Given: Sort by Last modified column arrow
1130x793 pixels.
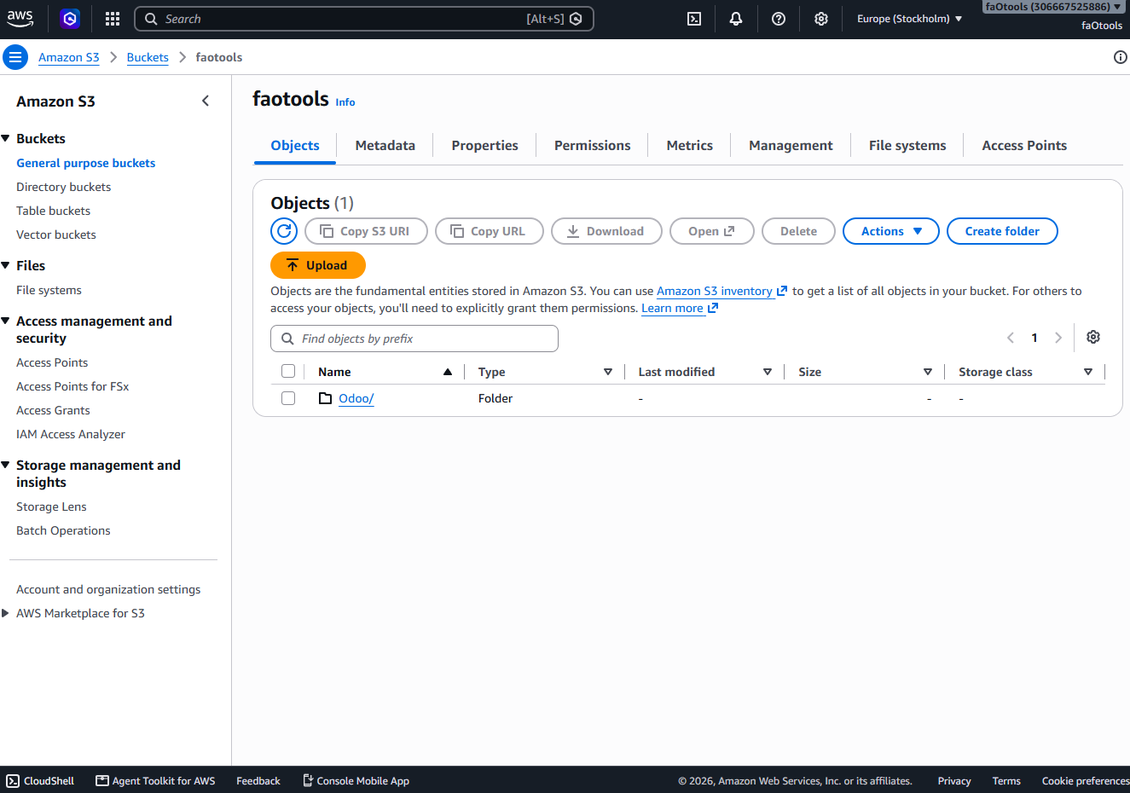Looking at the screenshot, I should (x=768, y=372).
